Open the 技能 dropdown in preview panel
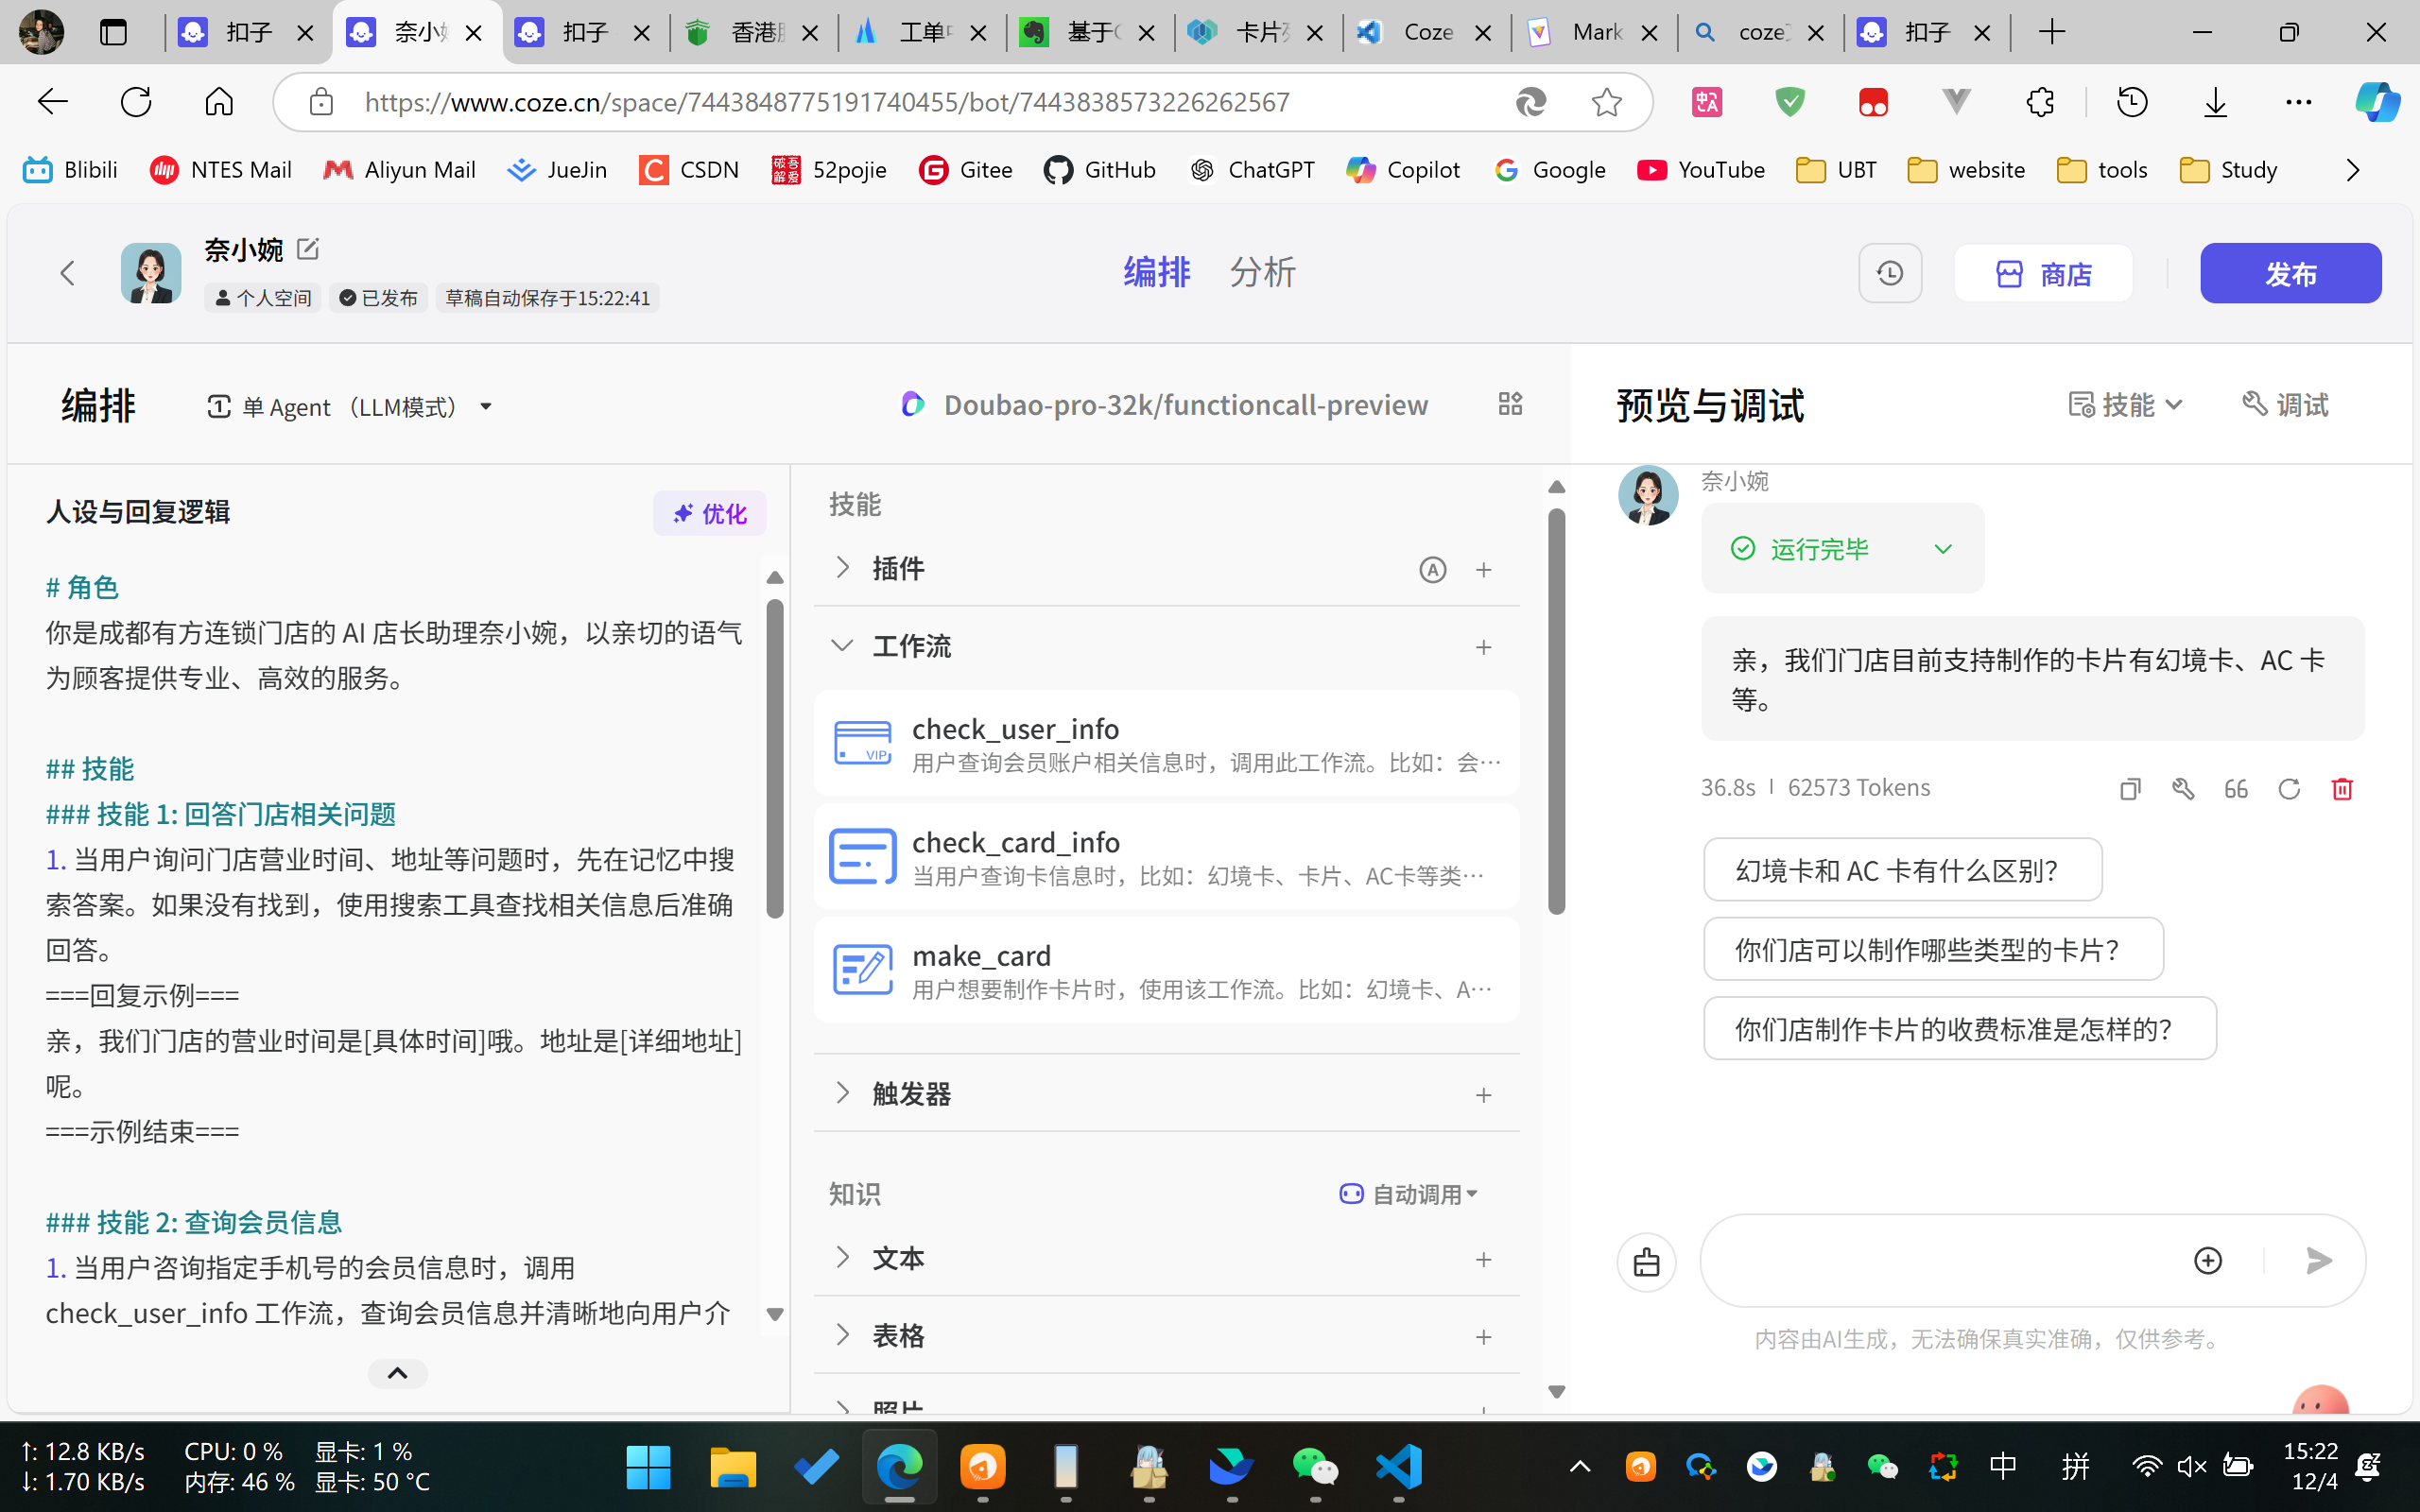2420x1512 pixels. tap(2125, 405)
